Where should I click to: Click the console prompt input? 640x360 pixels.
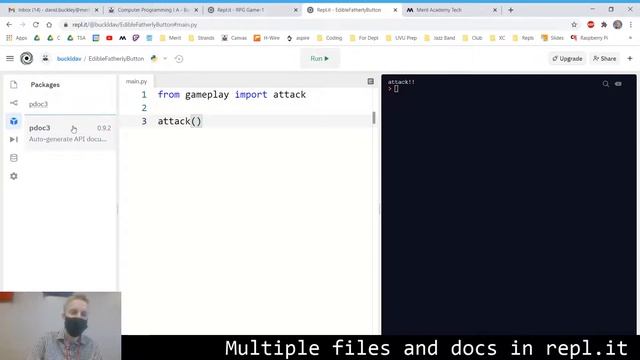(x=396, y=89)
